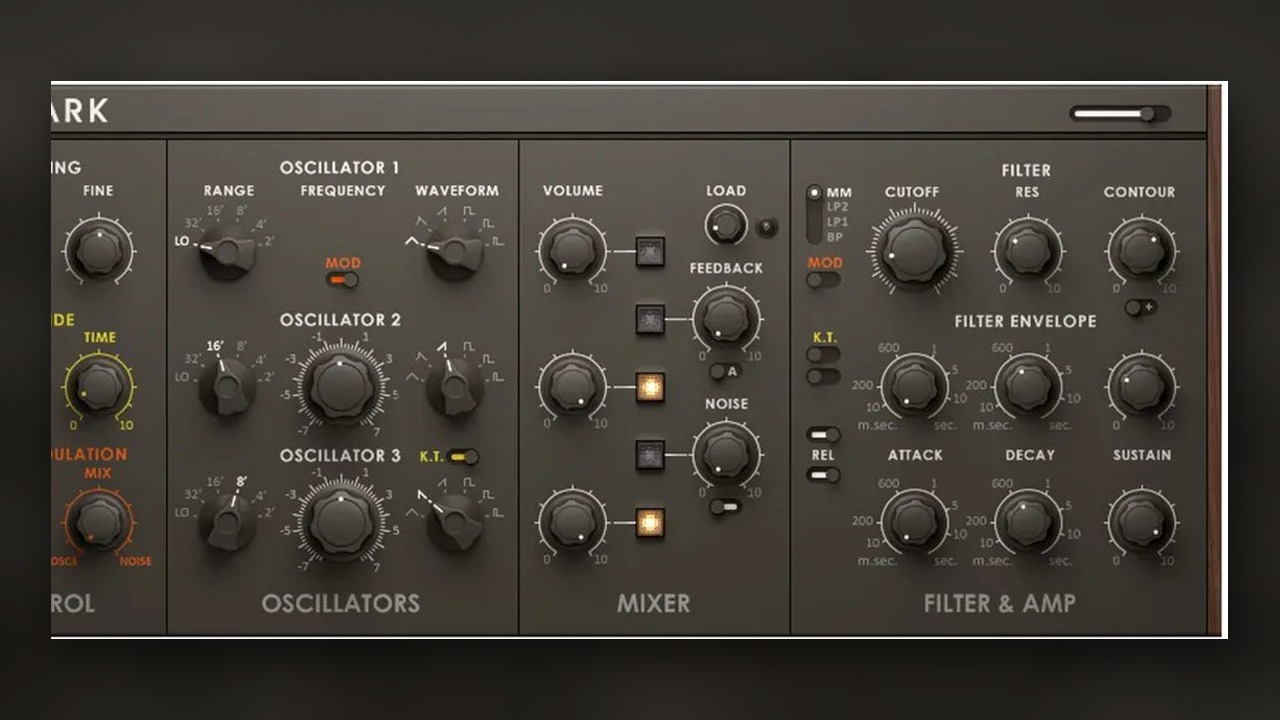
Task: Turn off the lit Oscillator 3 mixer button
Action: pos(650,522)
